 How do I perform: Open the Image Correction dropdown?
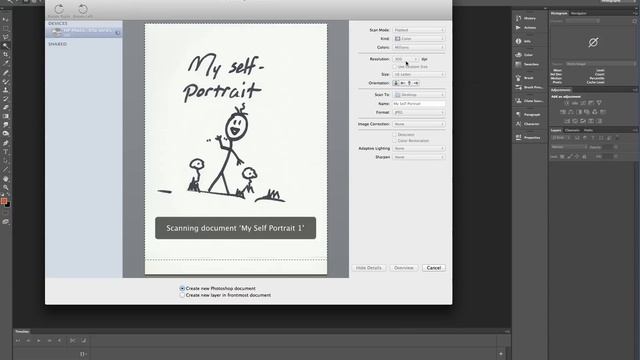point(419,124)
